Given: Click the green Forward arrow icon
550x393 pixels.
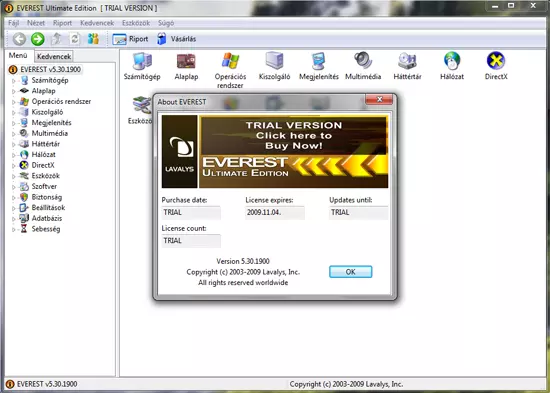Looking at the screenshot, I should coord(38,39).
